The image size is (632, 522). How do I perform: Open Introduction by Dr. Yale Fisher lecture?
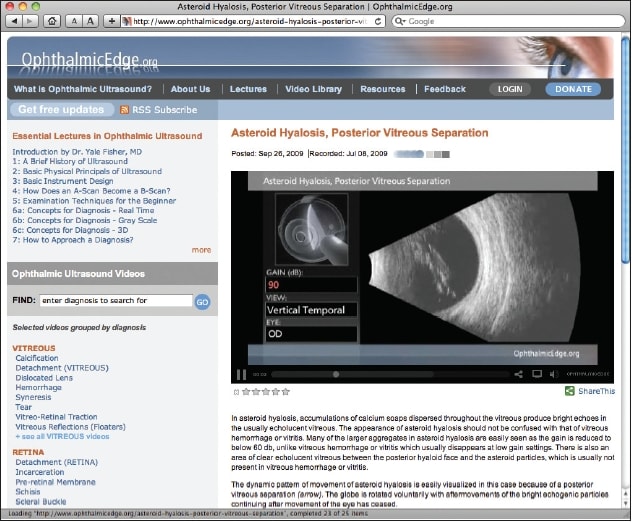(77, 152)
